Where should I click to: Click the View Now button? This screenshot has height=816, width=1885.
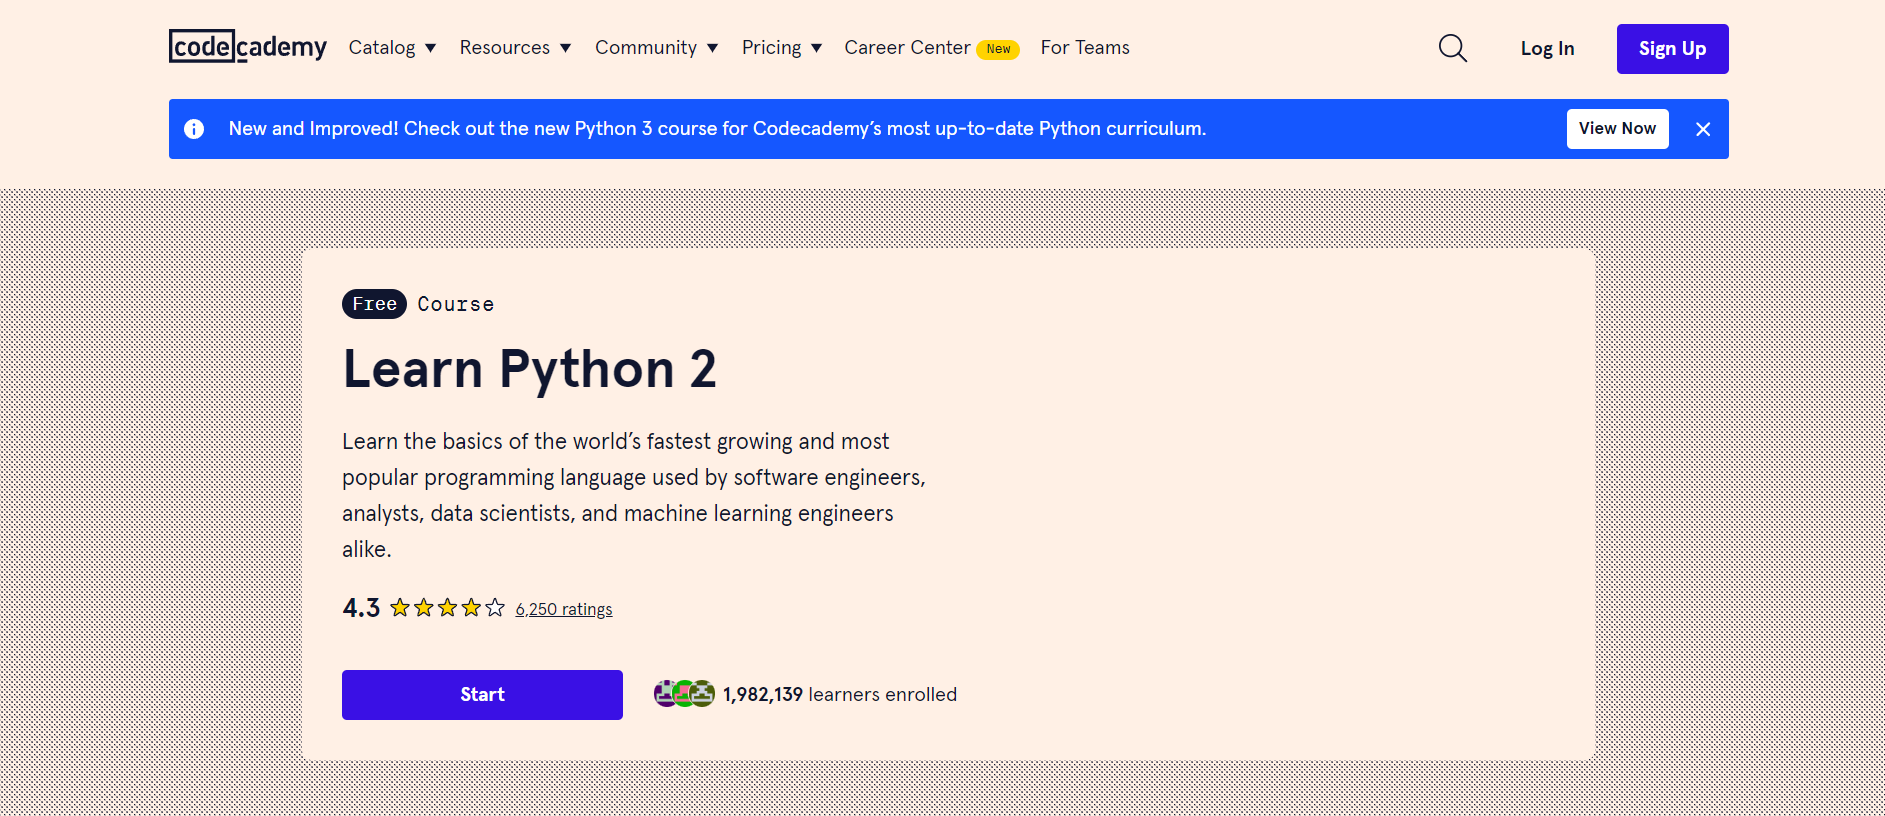1617,129
